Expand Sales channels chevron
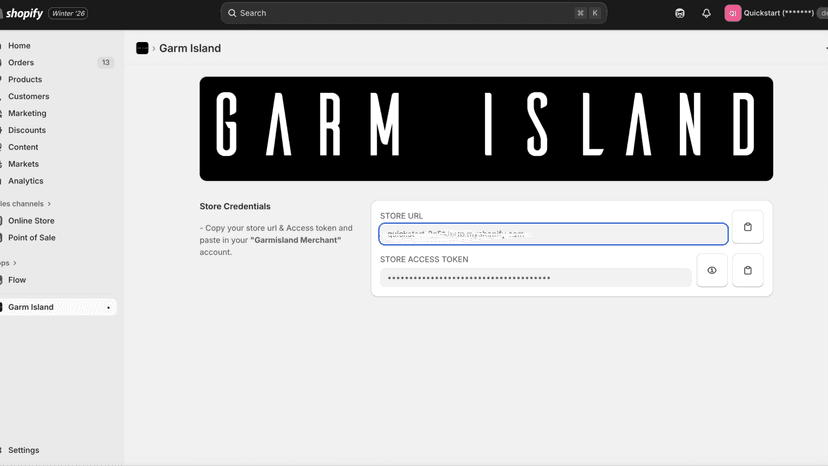 point(49,203)
